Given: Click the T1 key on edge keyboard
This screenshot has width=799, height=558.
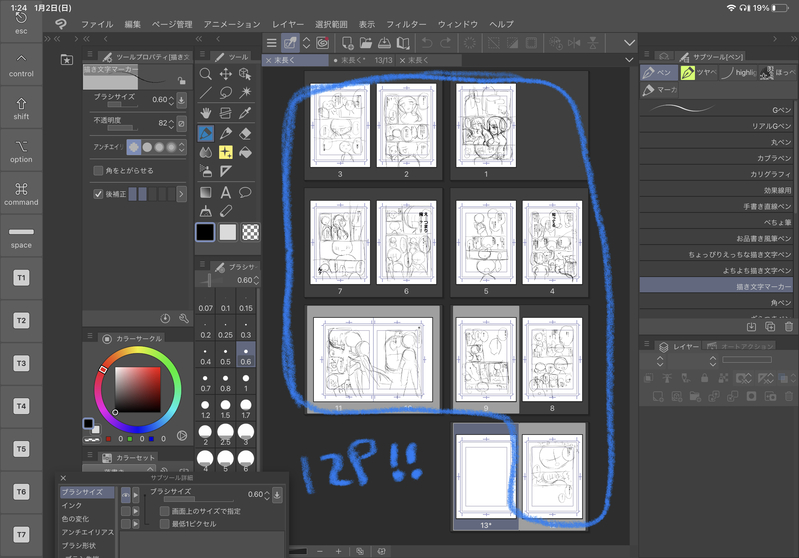Looking at the screenshot, I should tap(21, 278).
